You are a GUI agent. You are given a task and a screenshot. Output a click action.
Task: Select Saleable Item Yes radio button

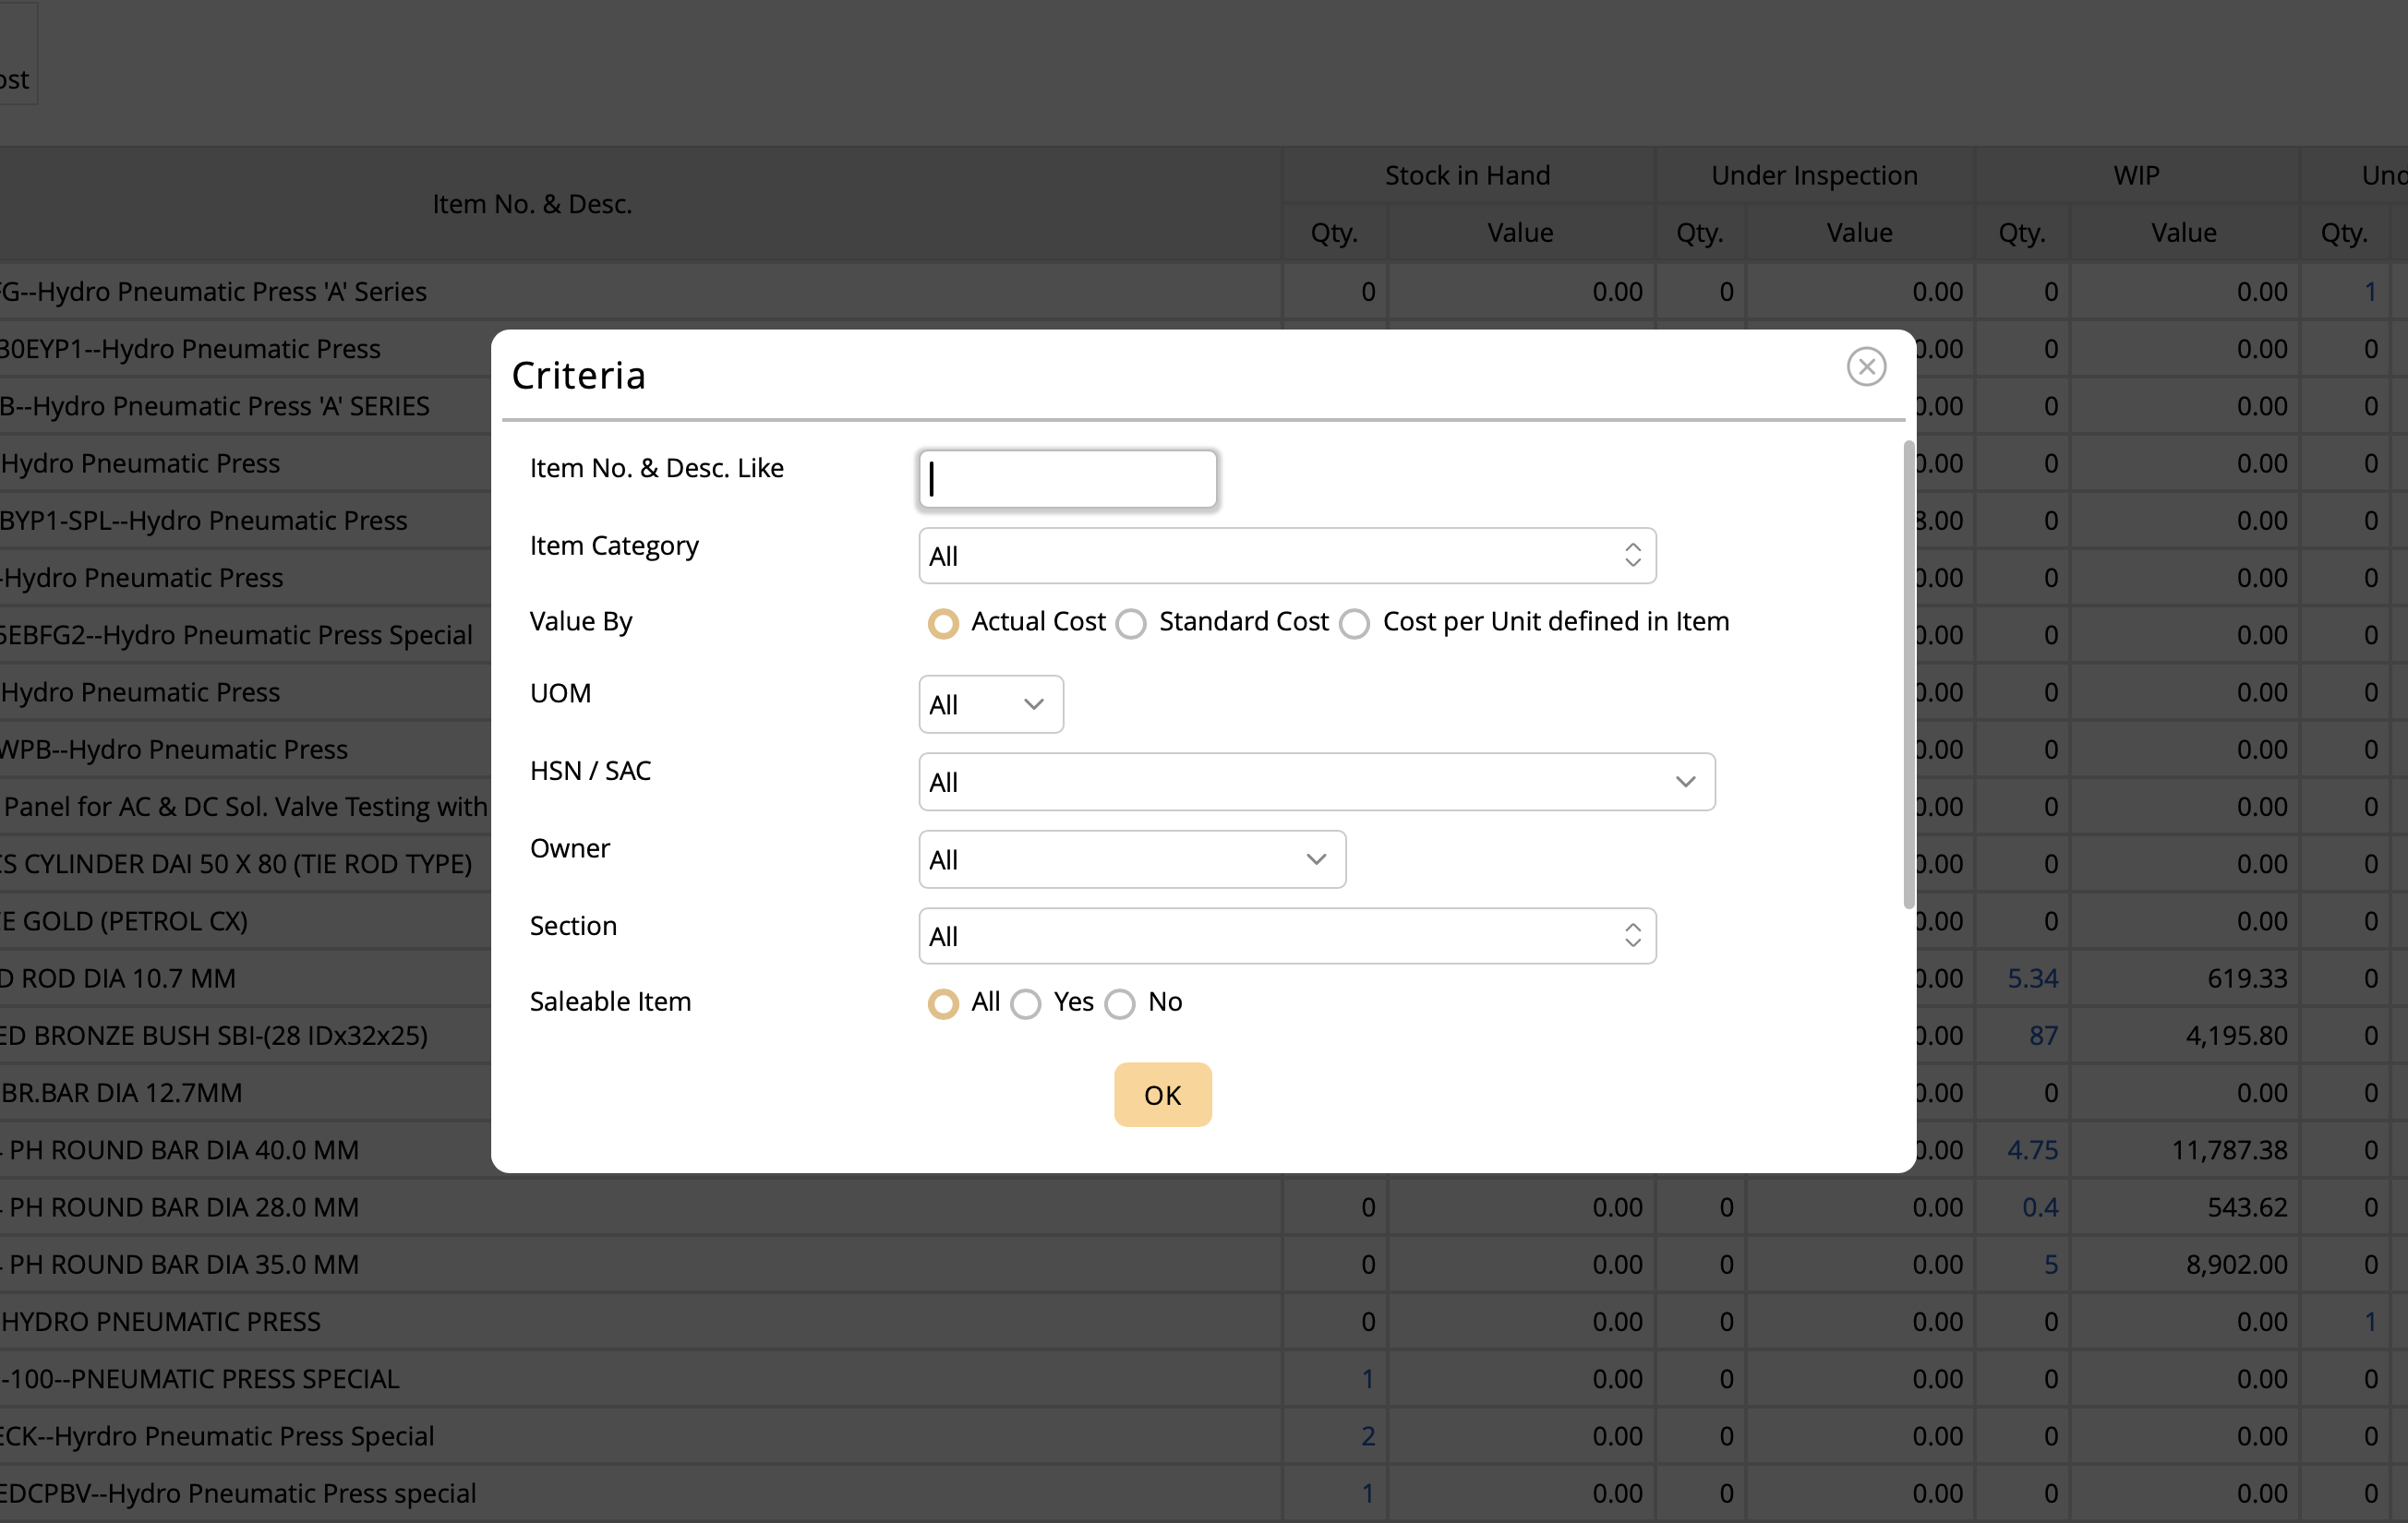(1025, 1003)
